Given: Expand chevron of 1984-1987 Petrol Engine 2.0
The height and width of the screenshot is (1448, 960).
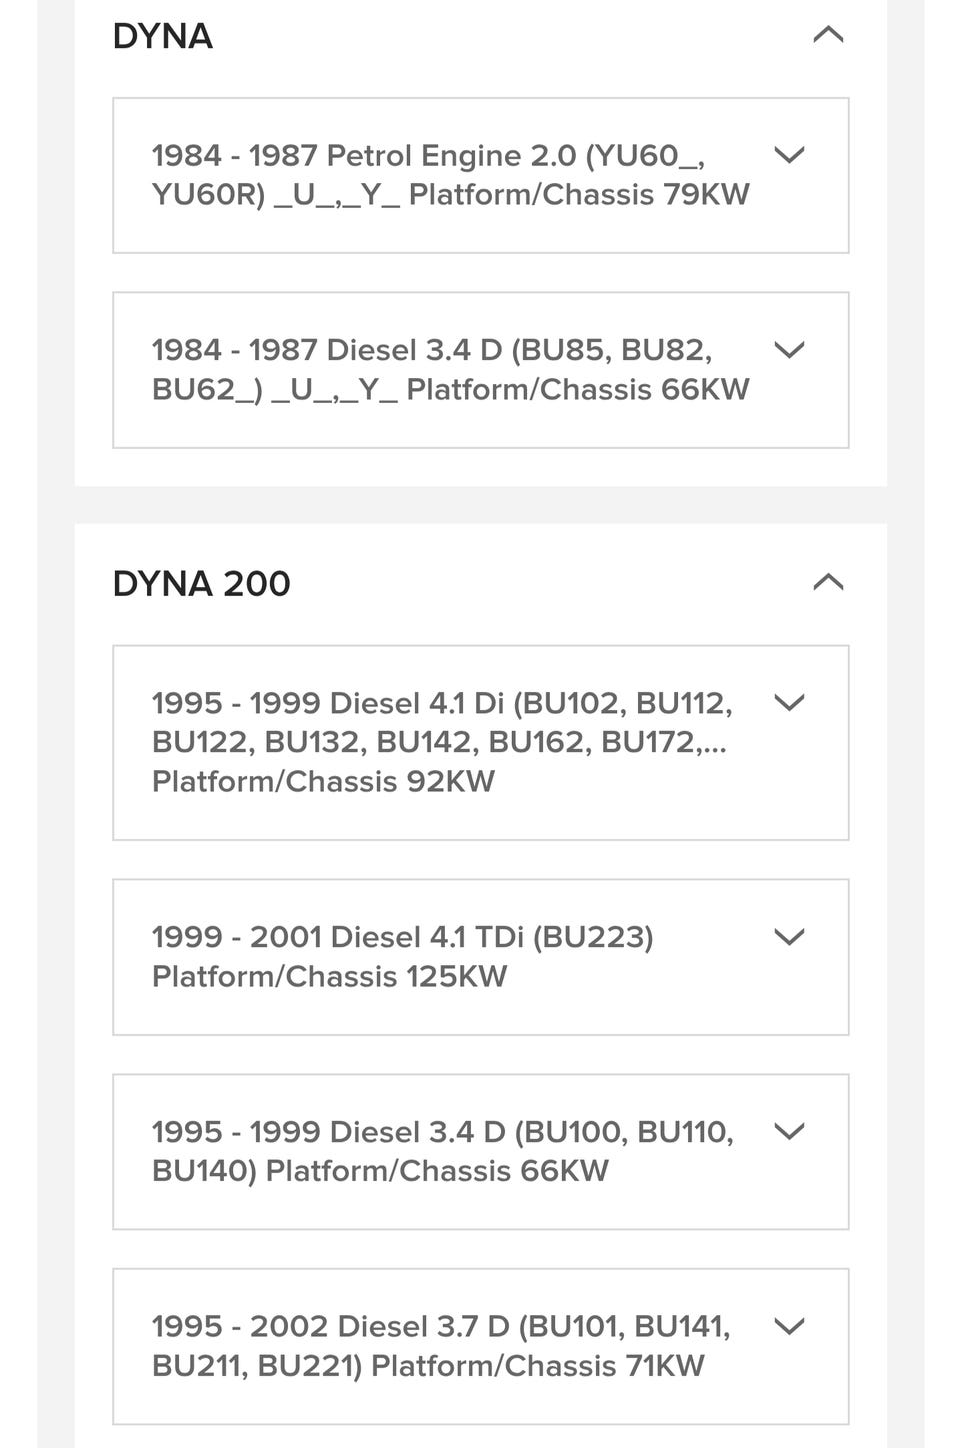Looking at the screenshot, I should coord(789,155).
